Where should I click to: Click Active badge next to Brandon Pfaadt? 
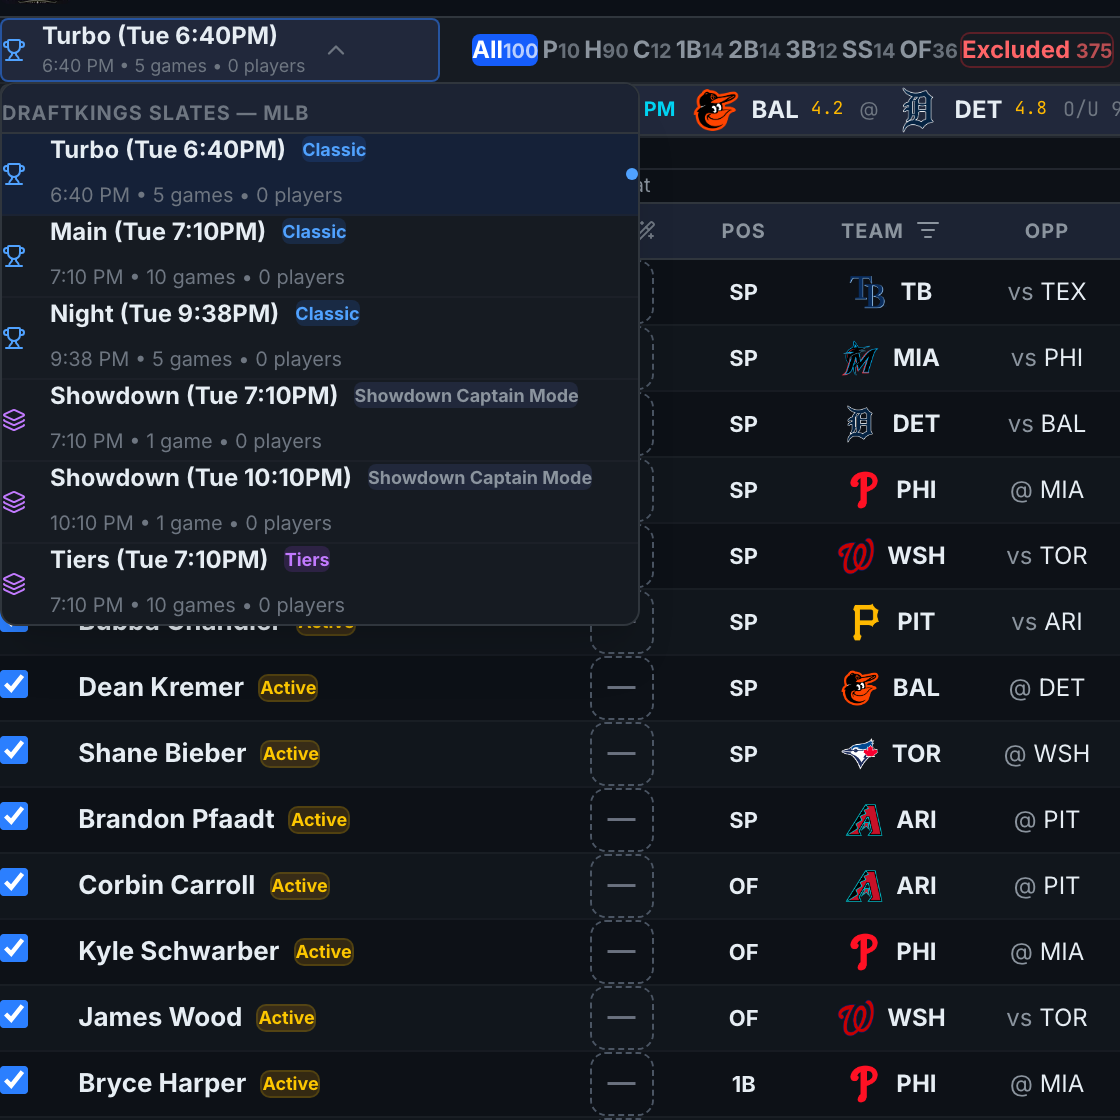(x=319, y=819)
